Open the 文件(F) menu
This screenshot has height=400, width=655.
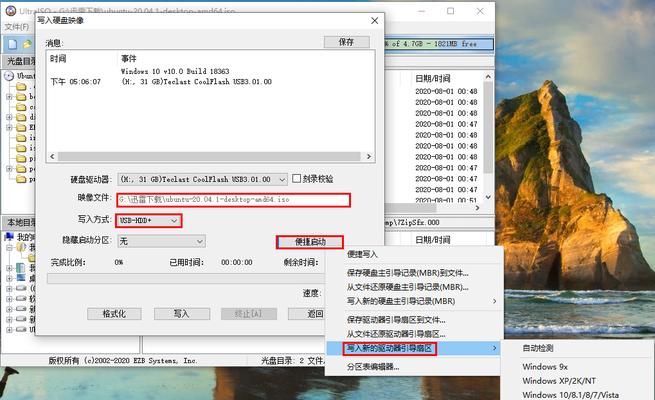click(17, 27)
